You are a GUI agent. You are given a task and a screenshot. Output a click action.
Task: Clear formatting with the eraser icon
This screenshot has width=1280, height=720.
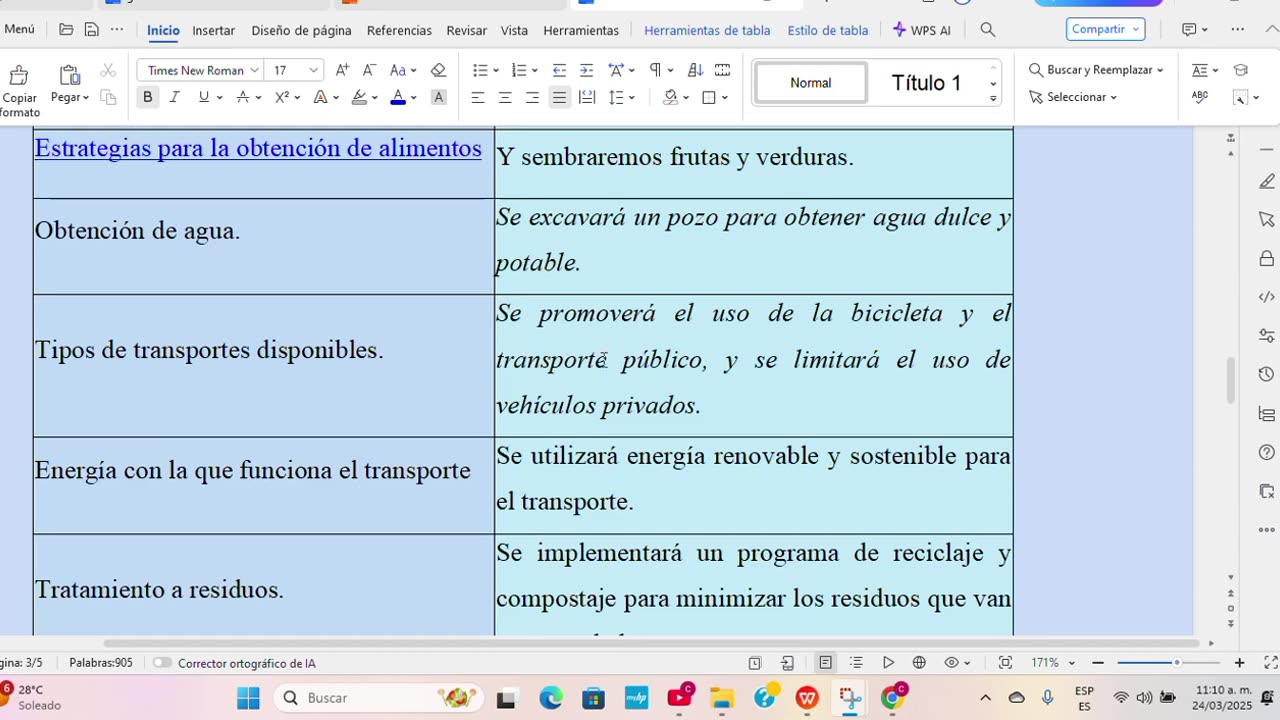[438, 70]
